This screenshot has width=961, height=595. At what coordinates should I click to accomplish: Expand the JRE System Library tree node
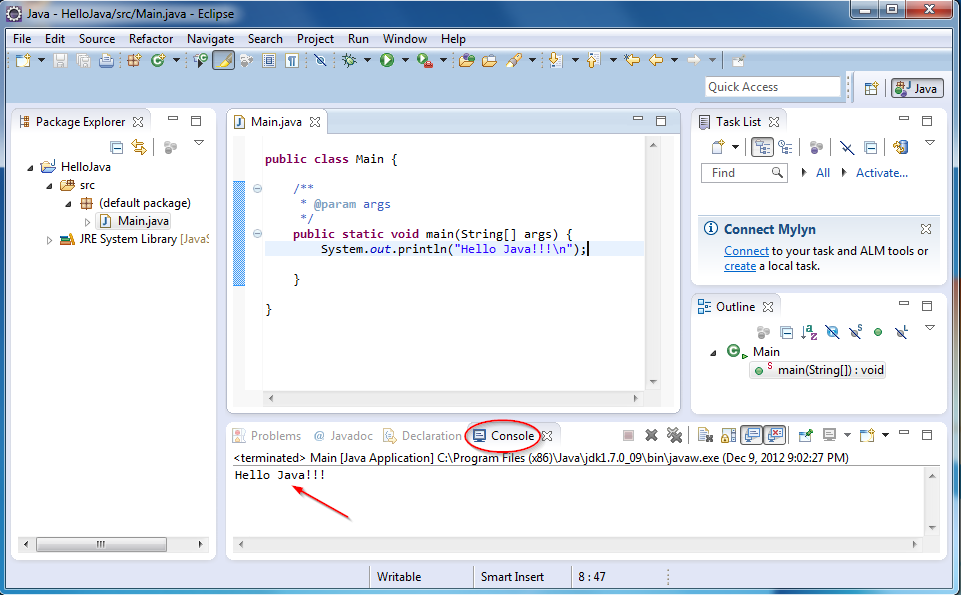click(50, 240)
